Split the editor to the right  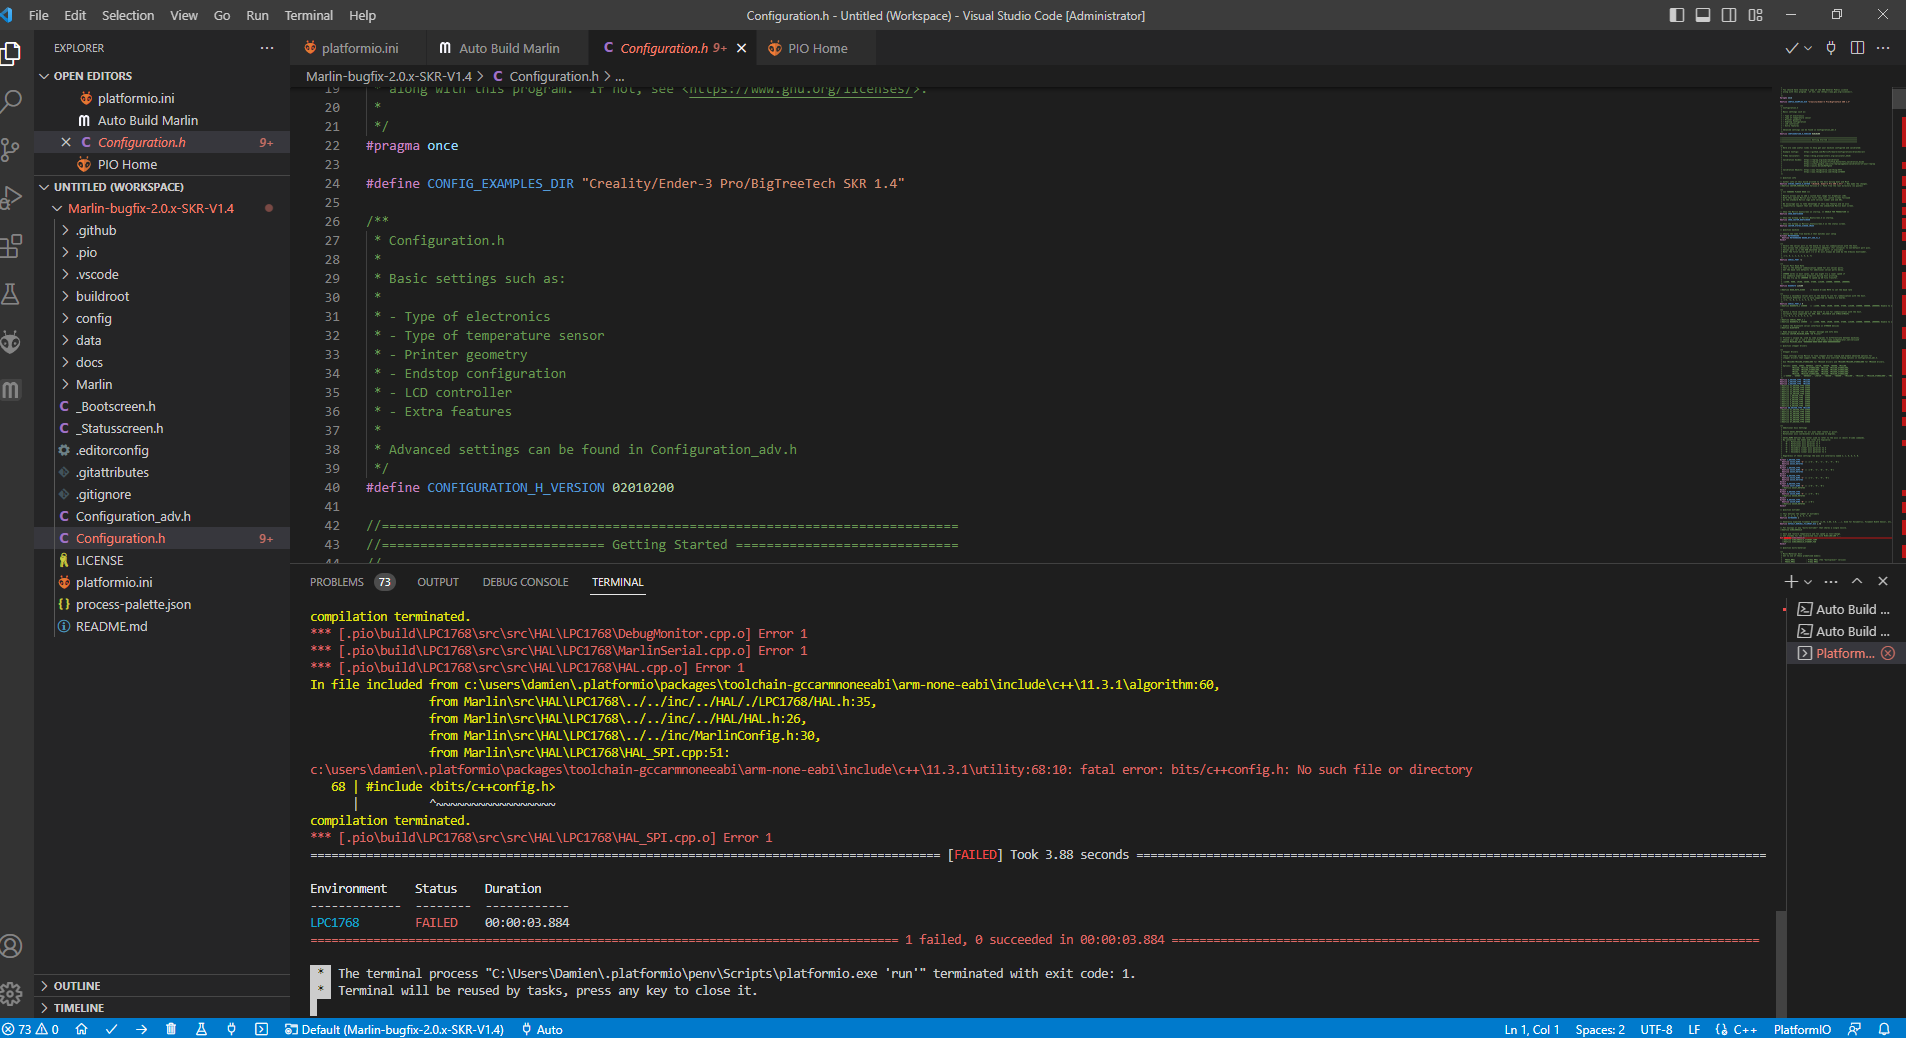pyautogui.click(x=1857, y=48)
